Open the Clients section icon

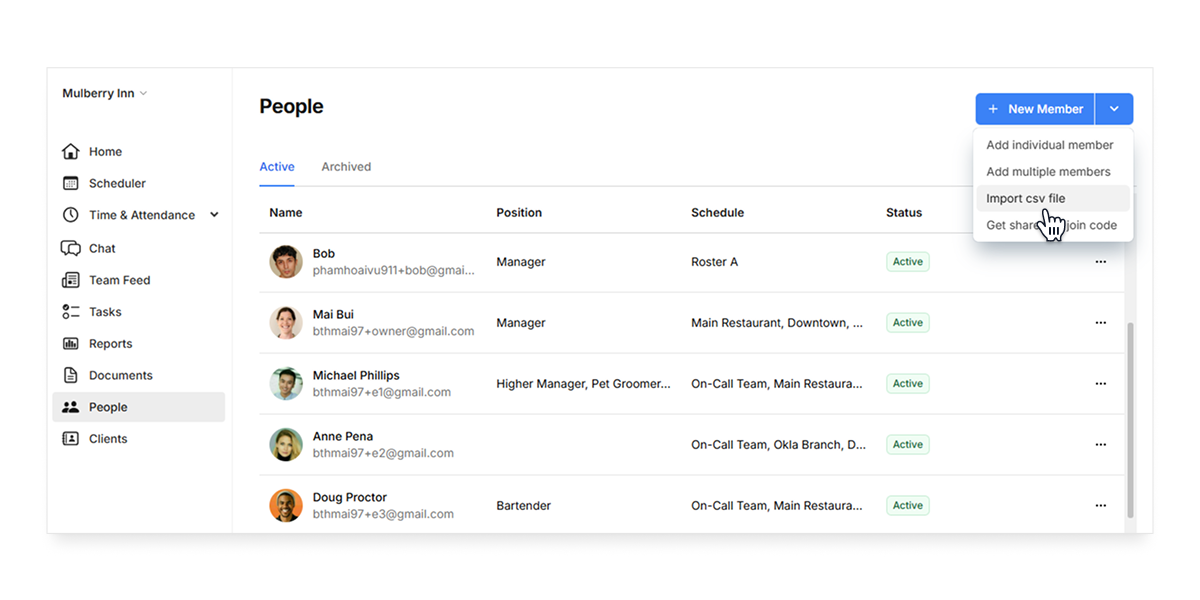pos(70,438)
